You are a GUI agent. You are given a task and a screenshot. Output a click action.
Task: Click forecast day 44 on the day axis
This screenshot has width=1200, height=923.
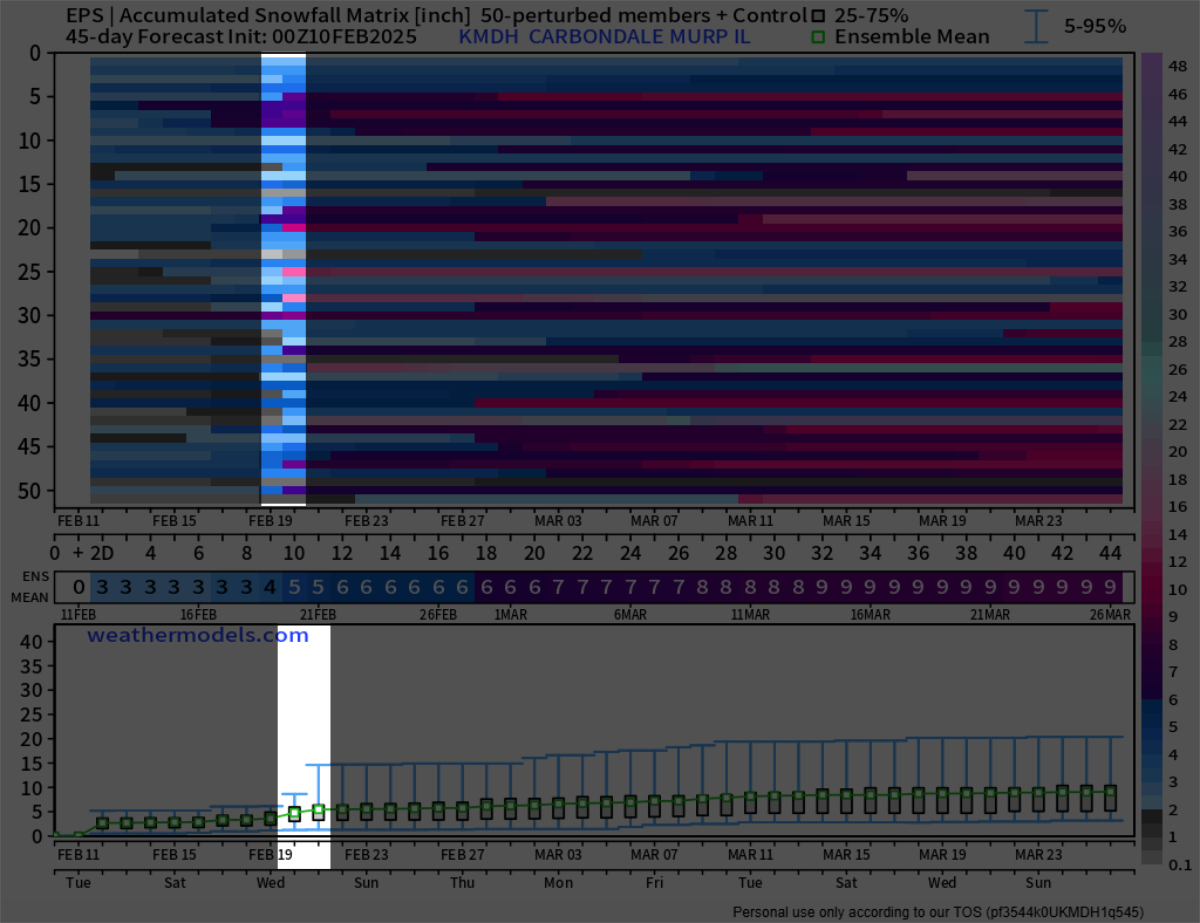point(1111,553)
